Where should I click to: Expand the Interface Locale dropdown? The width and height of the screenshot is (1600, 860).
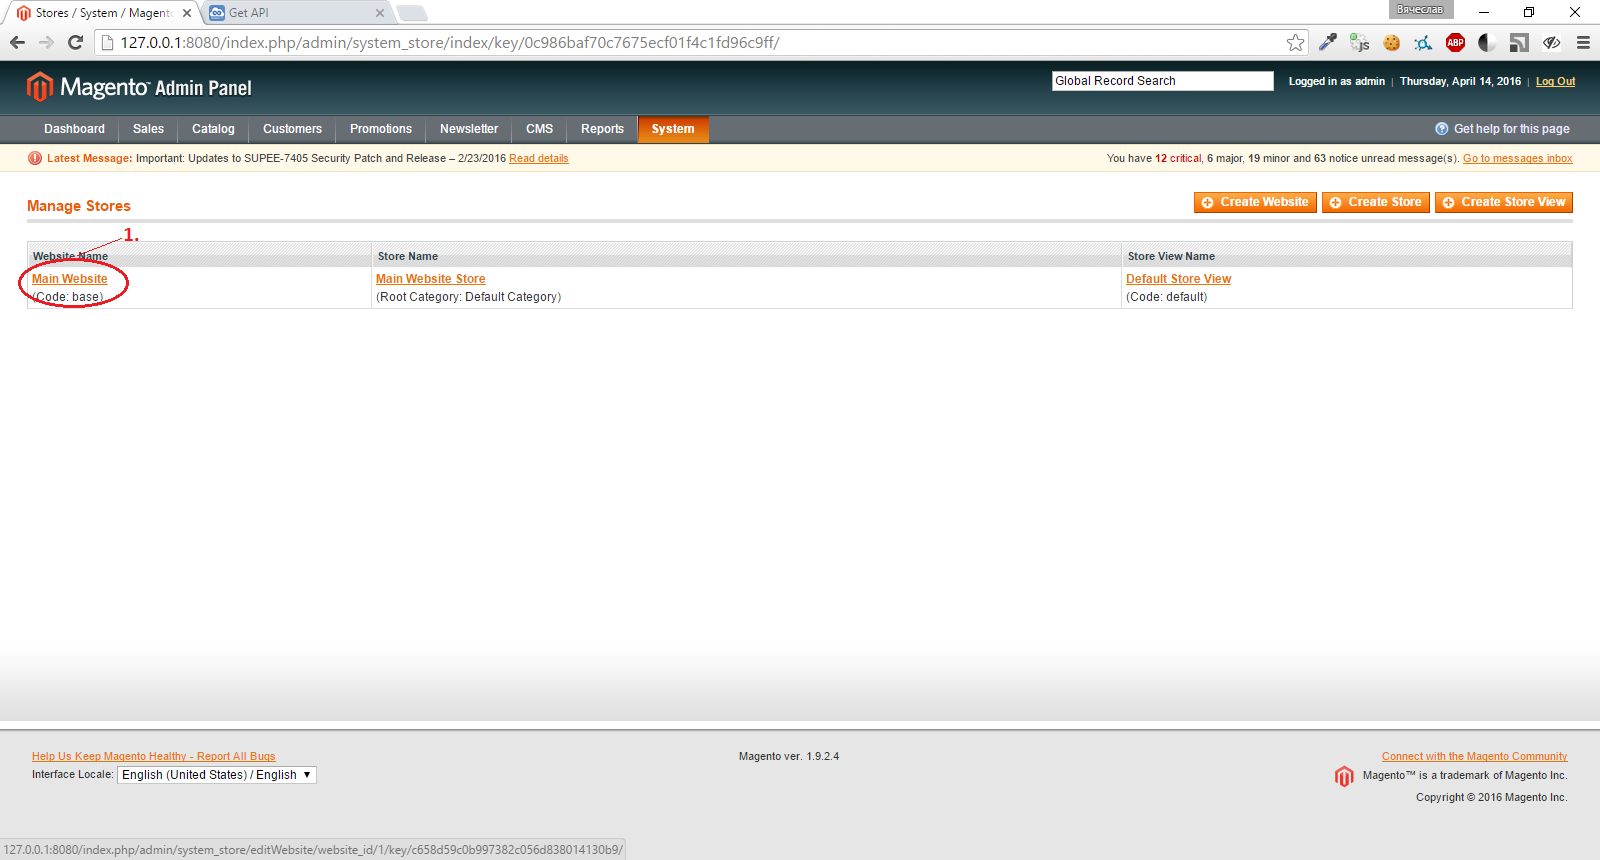pos(217,775)
